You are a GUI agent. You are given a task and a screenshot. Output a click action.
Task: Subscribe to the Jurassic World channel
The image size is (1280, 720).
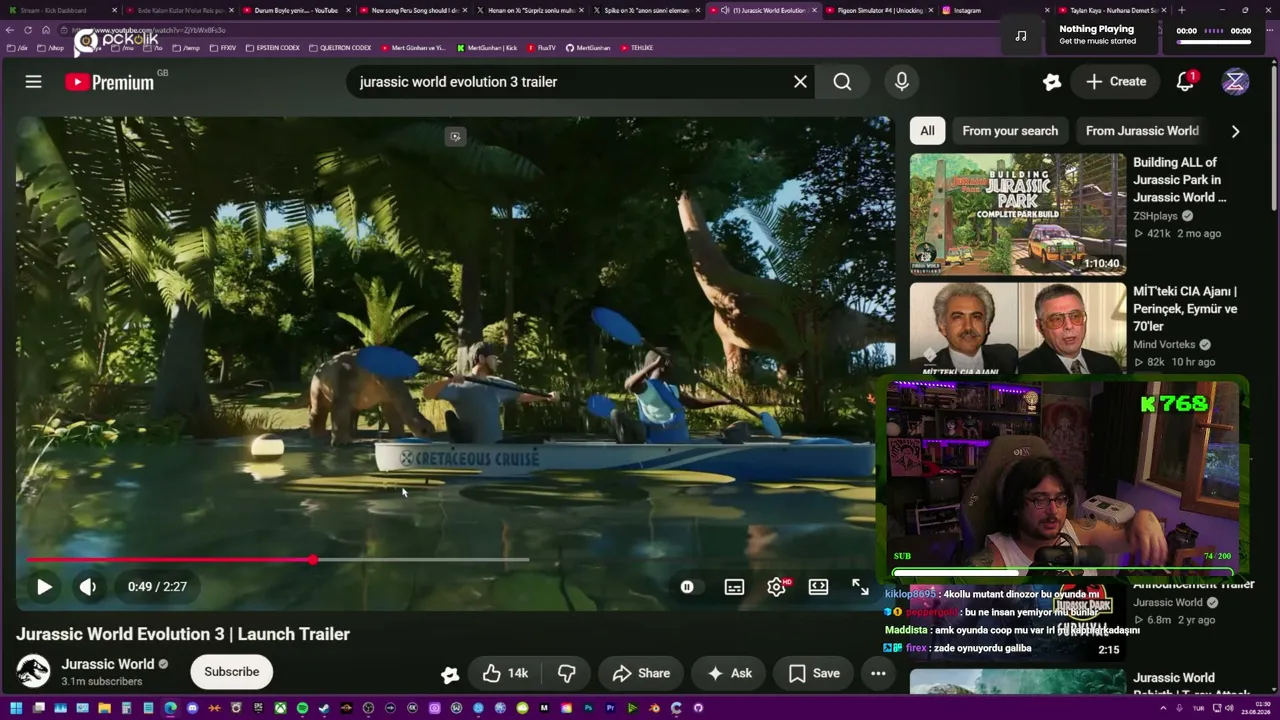click(232, 672)
